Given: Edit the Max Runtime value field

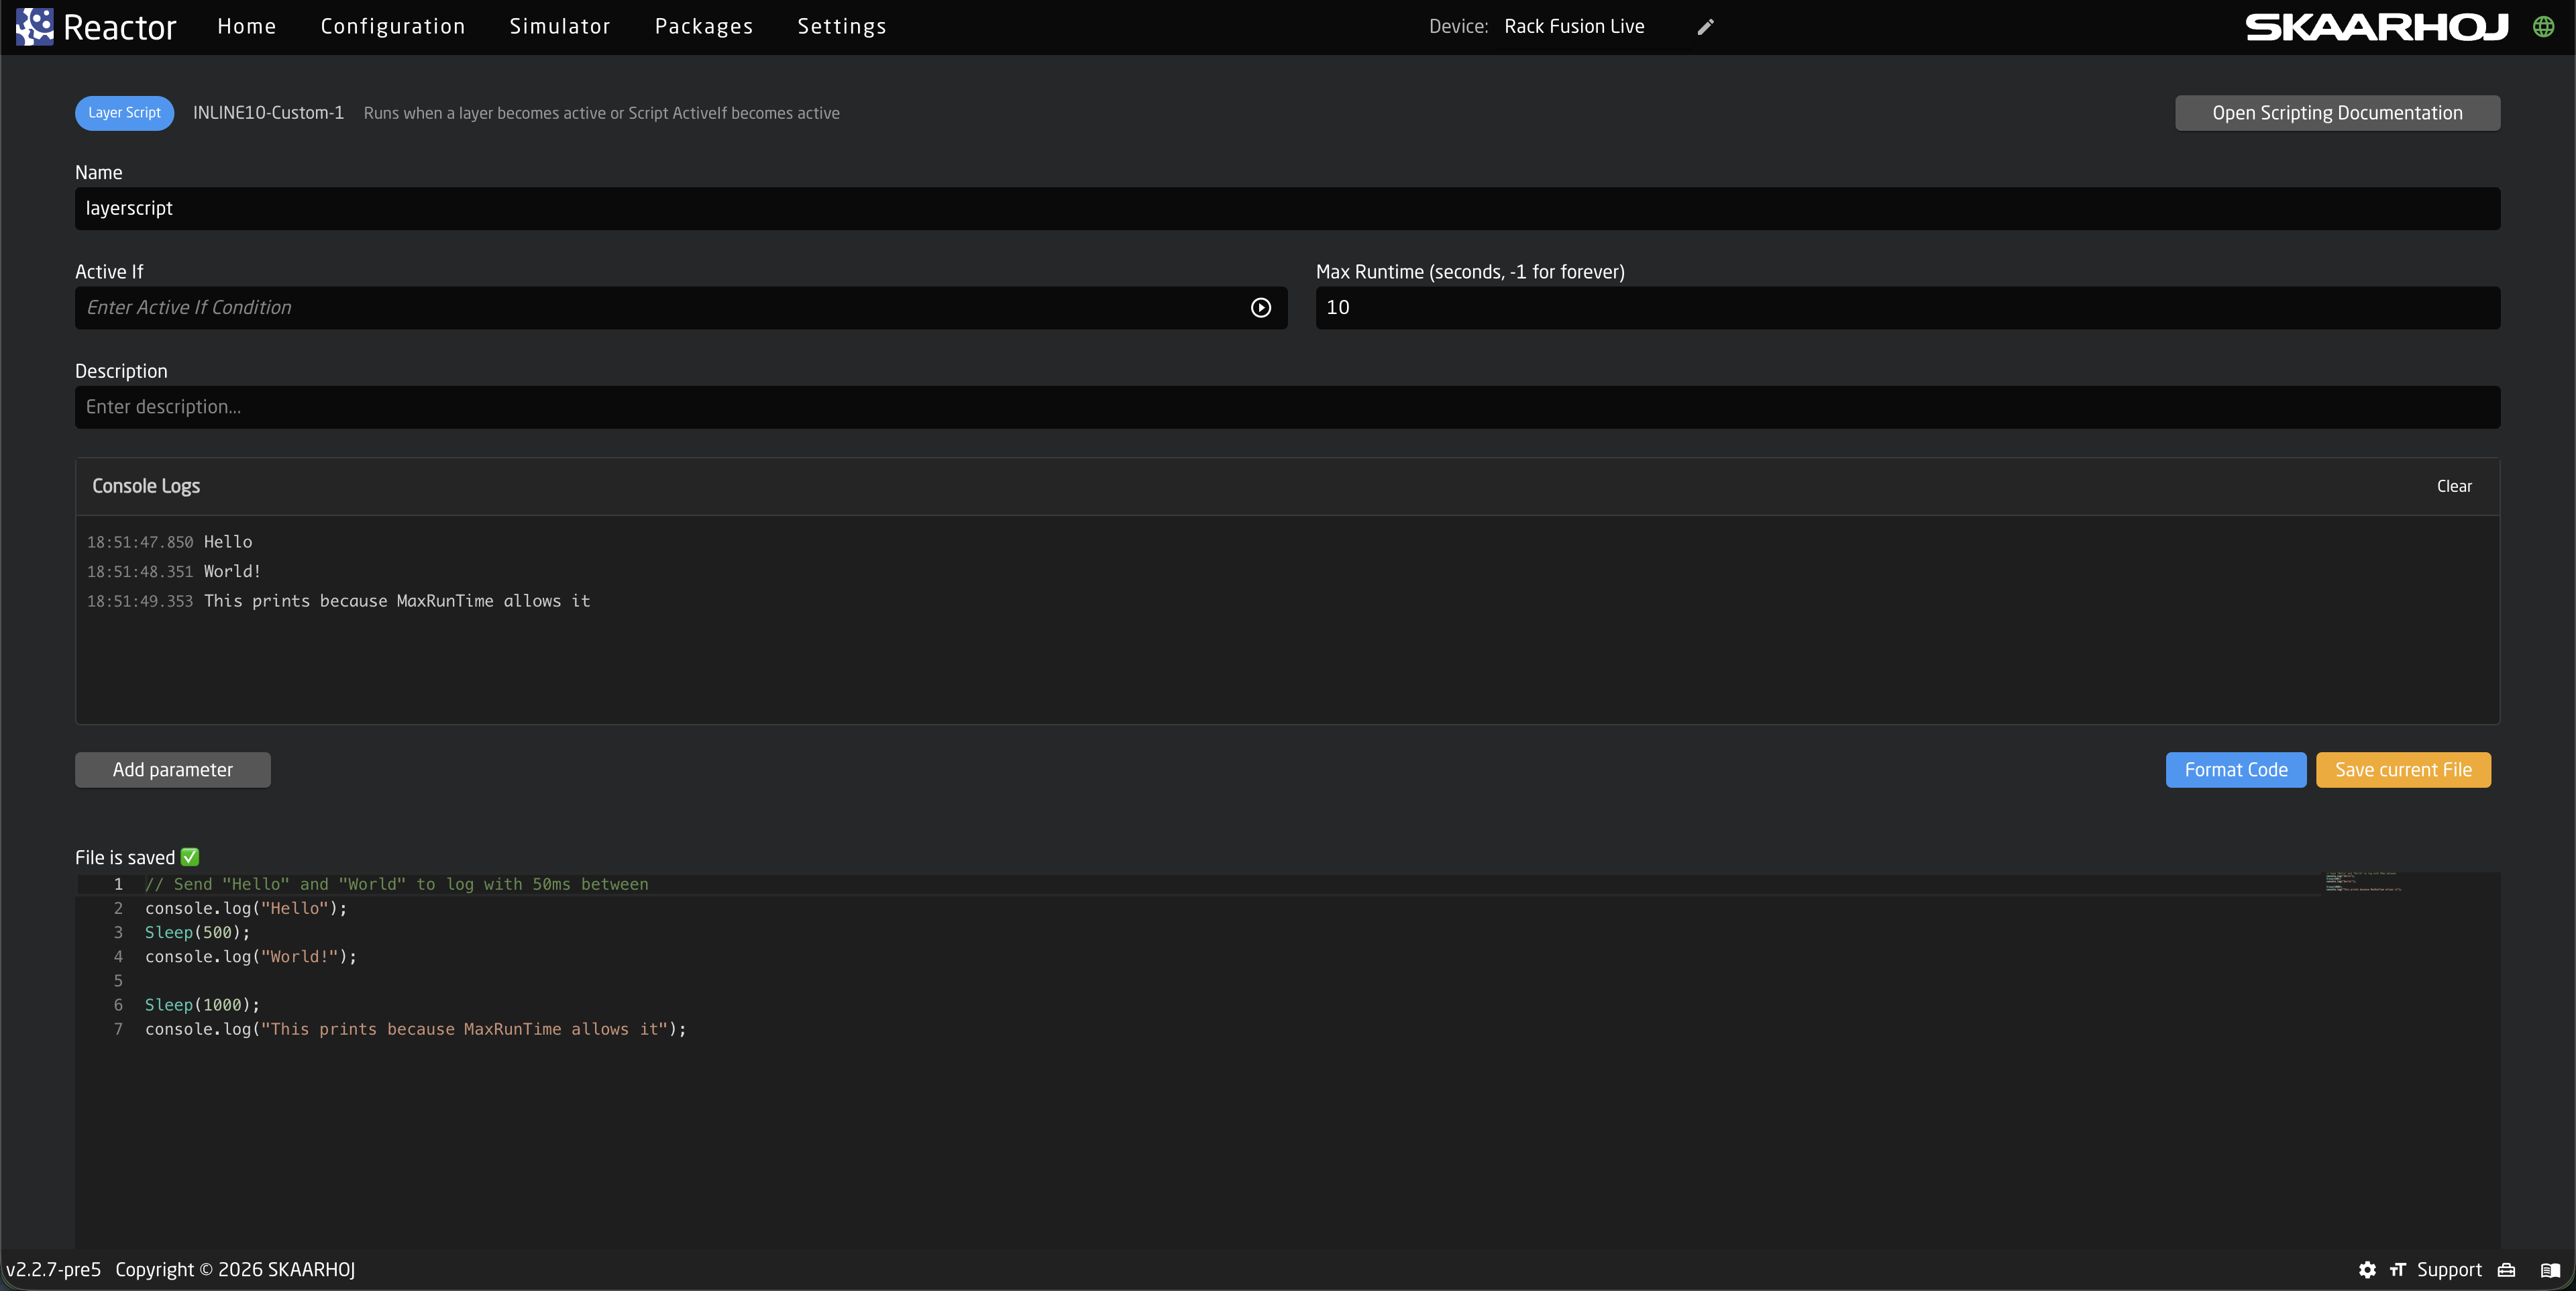Looking at the screenshot, I should click(x=1908, y=308).
